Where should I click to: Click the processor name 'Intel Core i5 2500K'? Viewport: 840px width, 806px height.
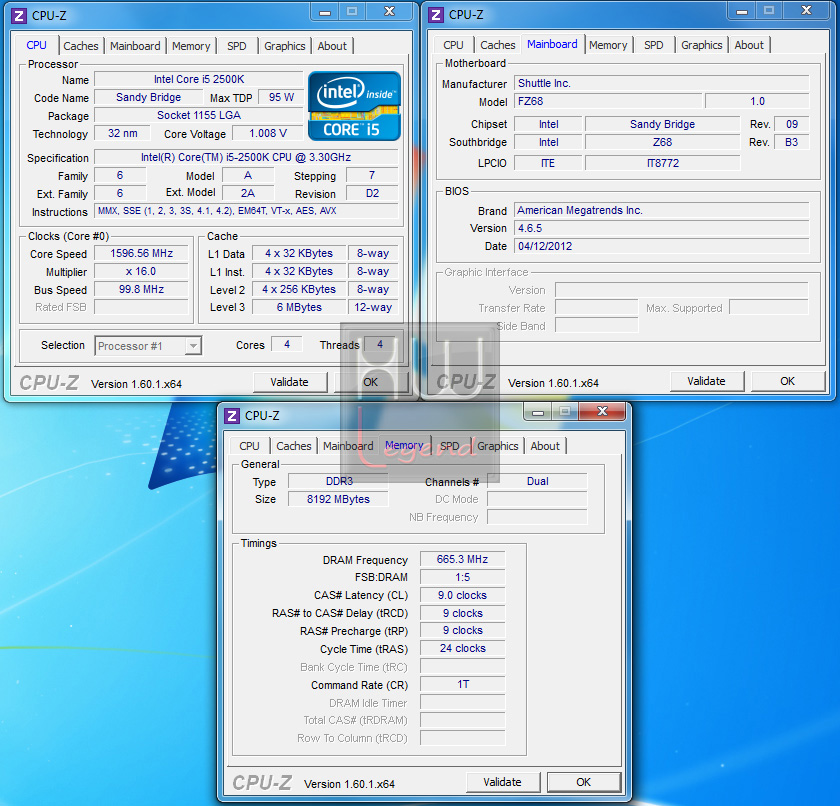tap(199, 79)
